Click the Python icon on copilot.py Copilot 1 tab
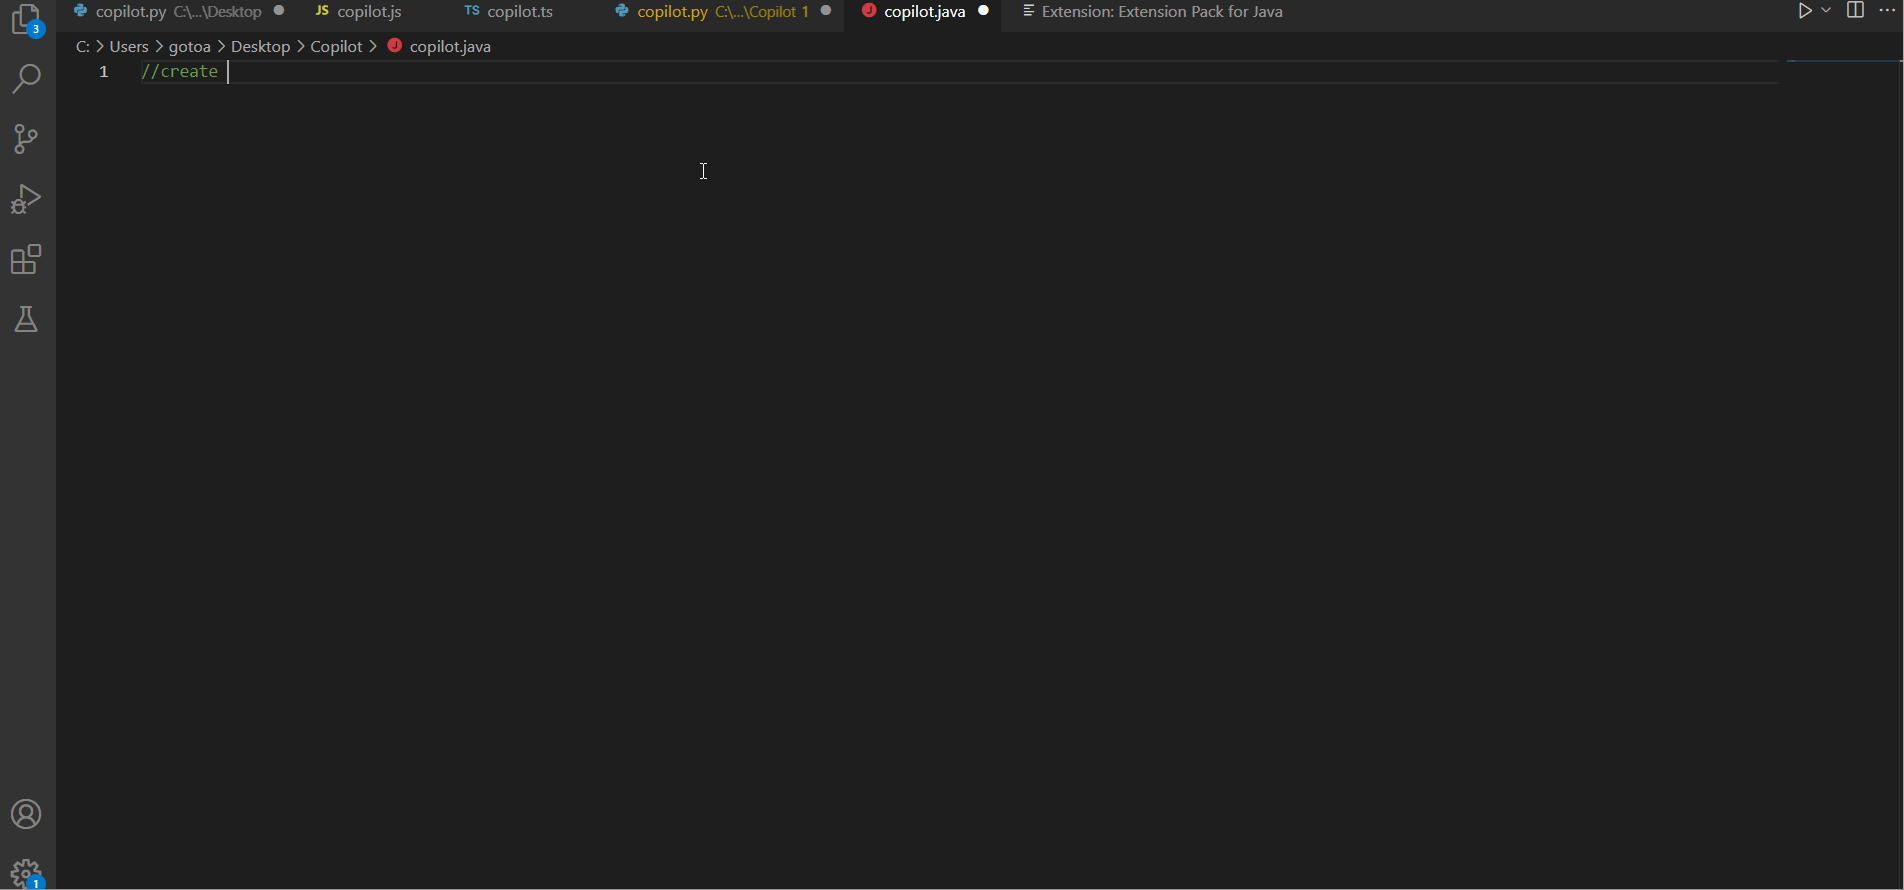The height and width of the screenshot is (890, 1904). (622, 11)
